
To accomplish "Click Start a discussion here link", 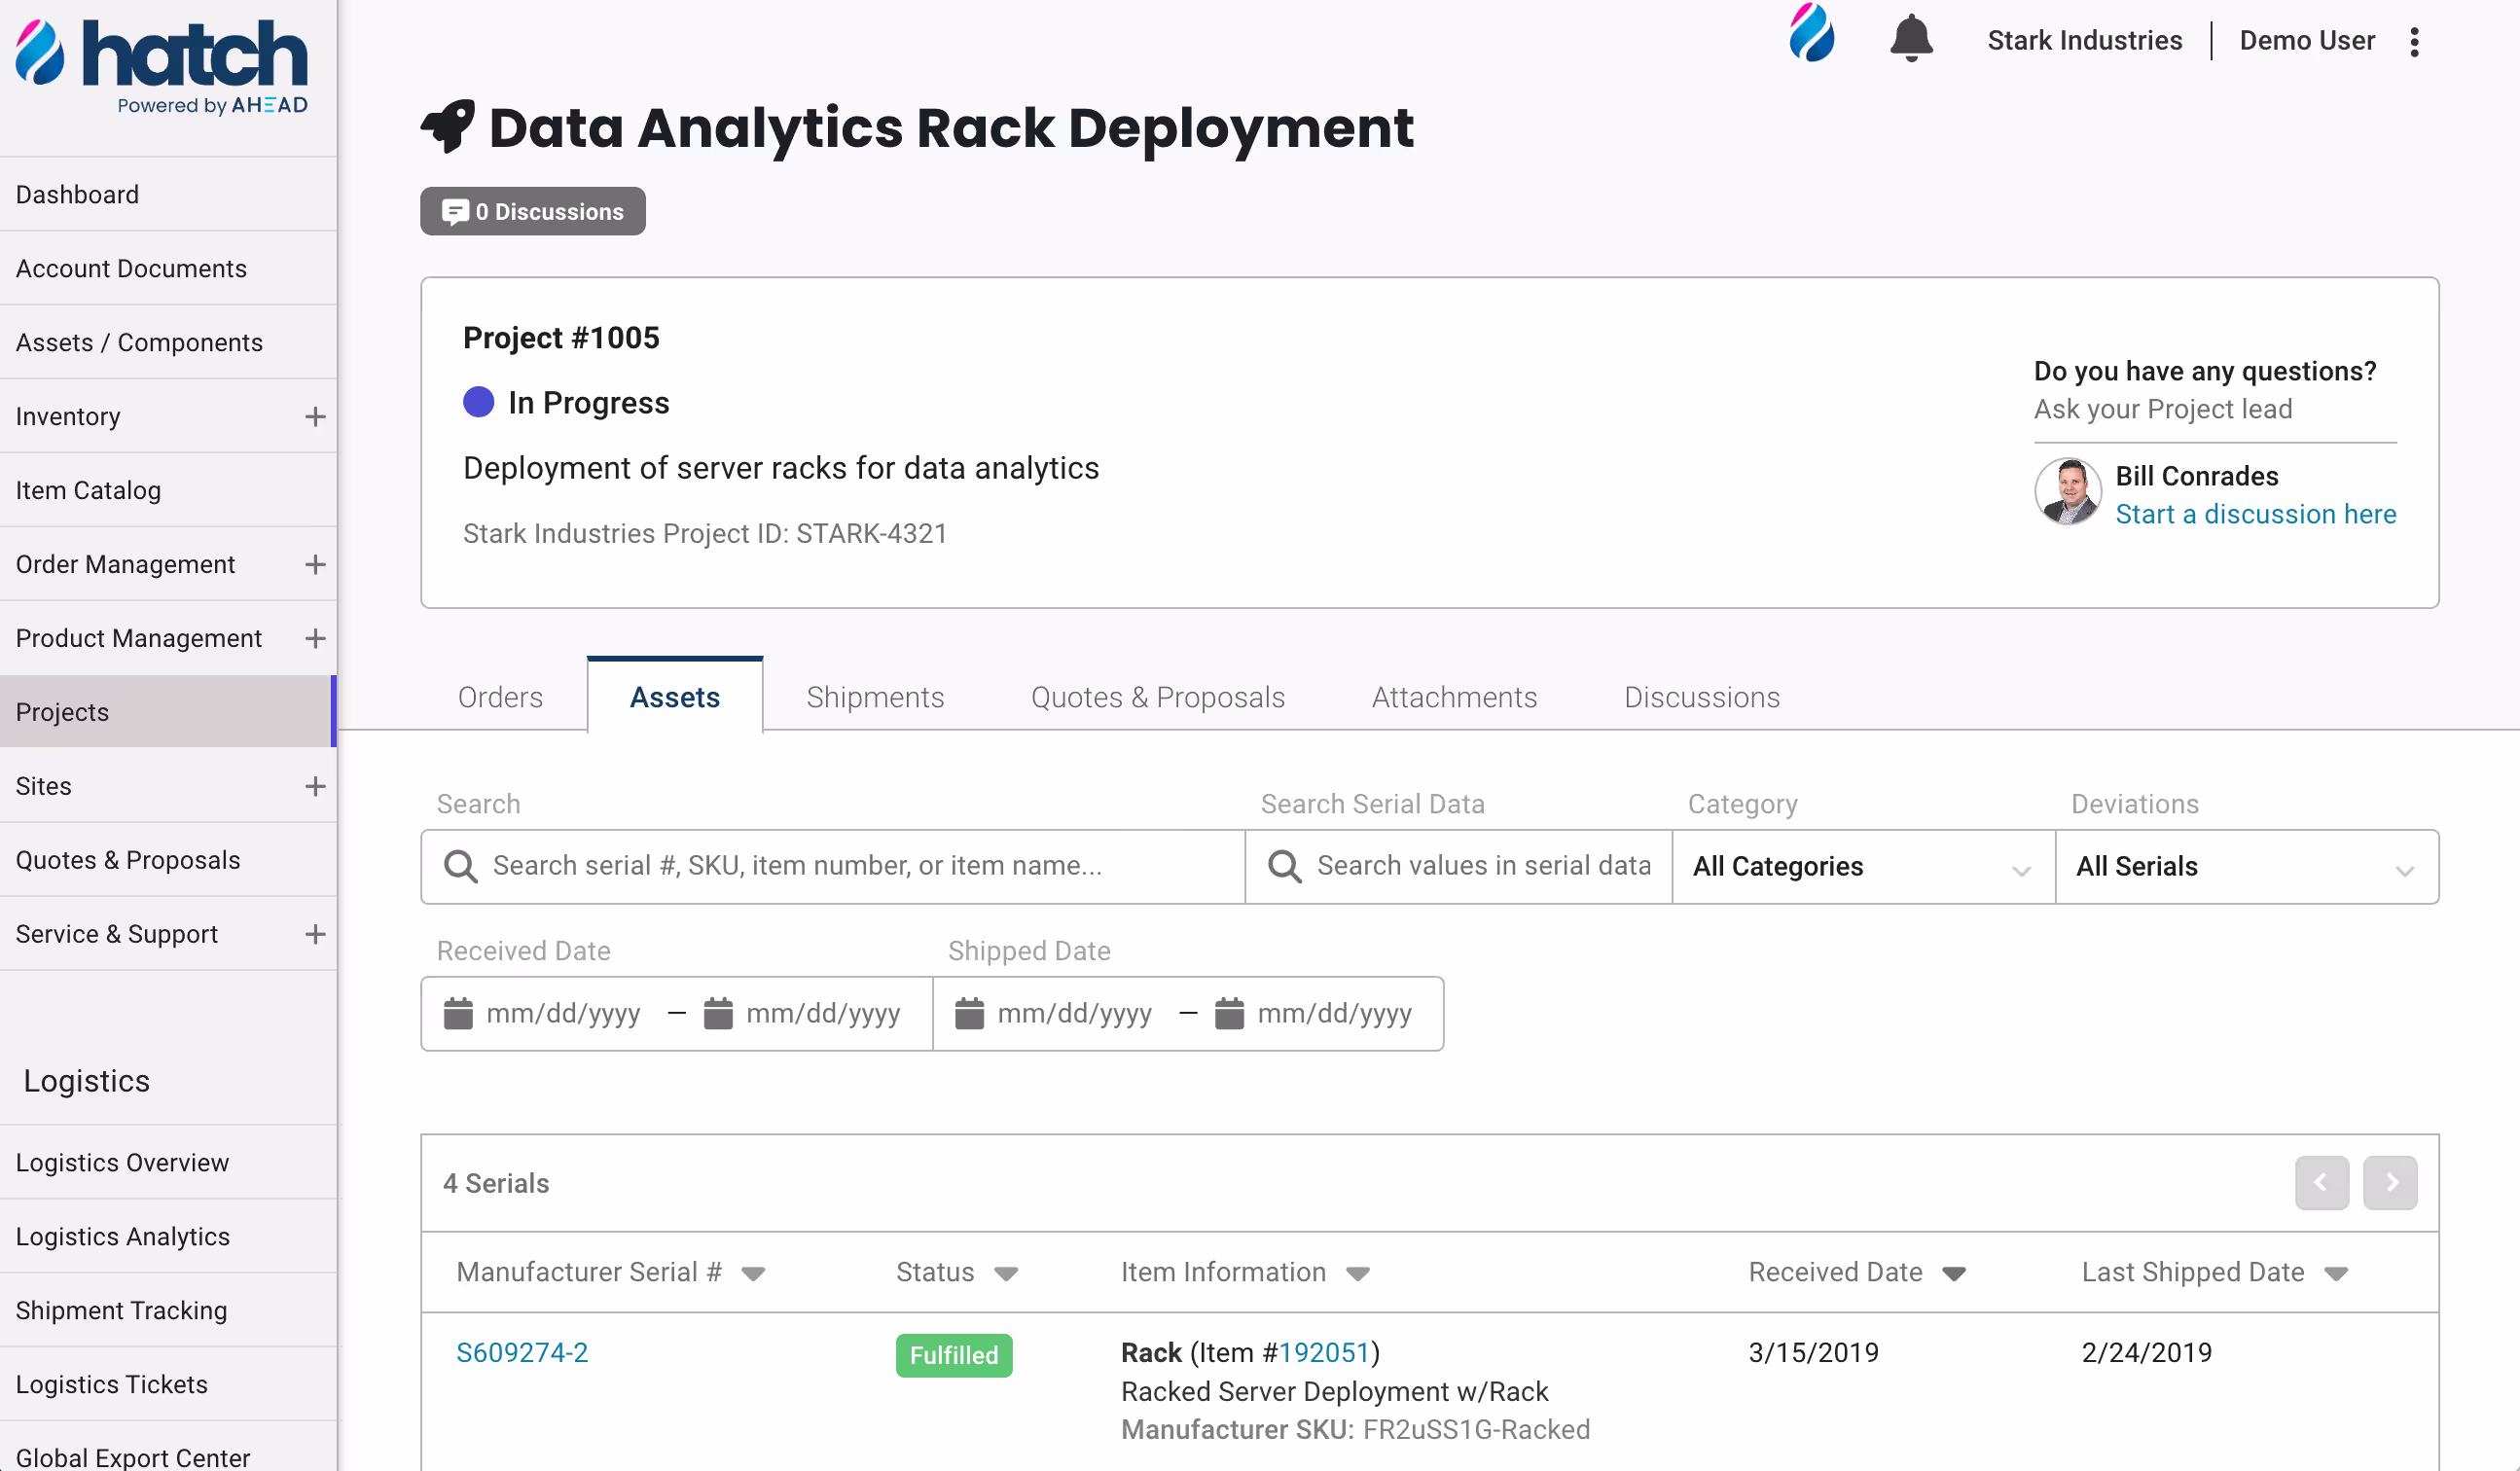I will click(2255, 514).
